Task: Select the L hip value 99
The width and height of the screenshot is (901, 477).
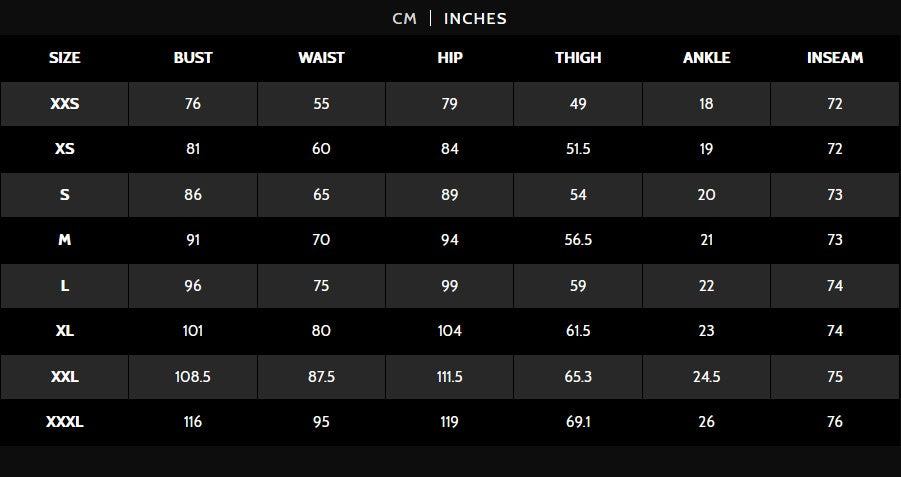Action: tap(450, 286)
